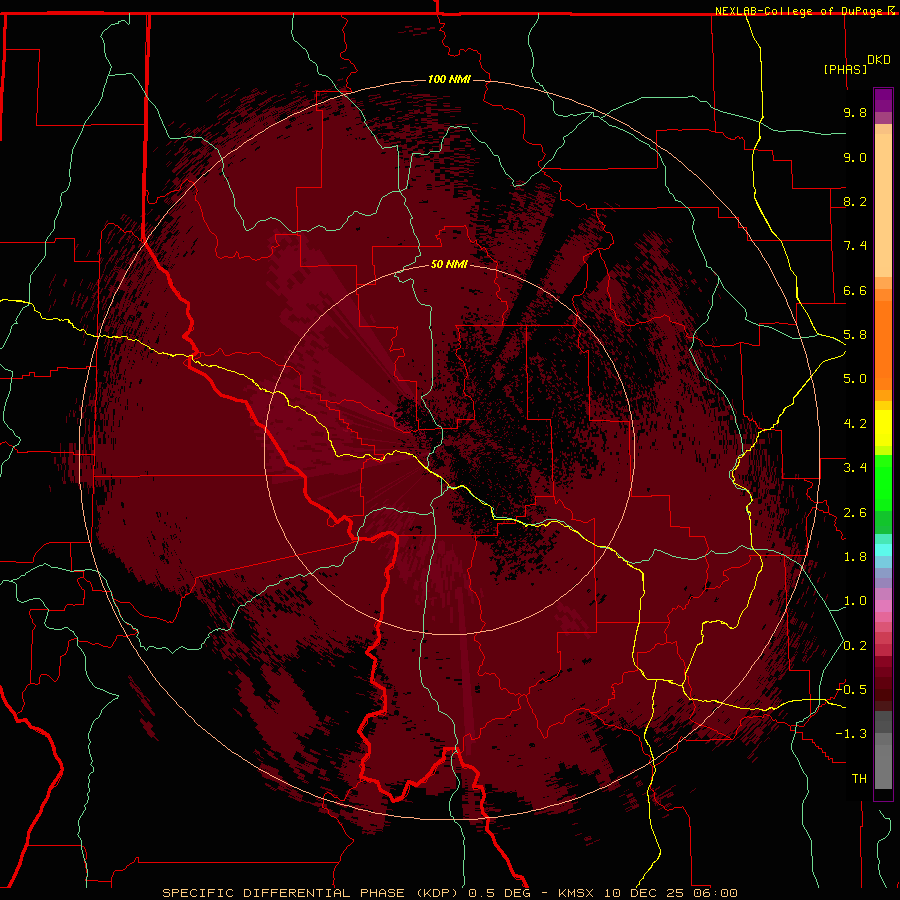
Task: Click the 9.8 scale value
Action: (x=855, y=112)
